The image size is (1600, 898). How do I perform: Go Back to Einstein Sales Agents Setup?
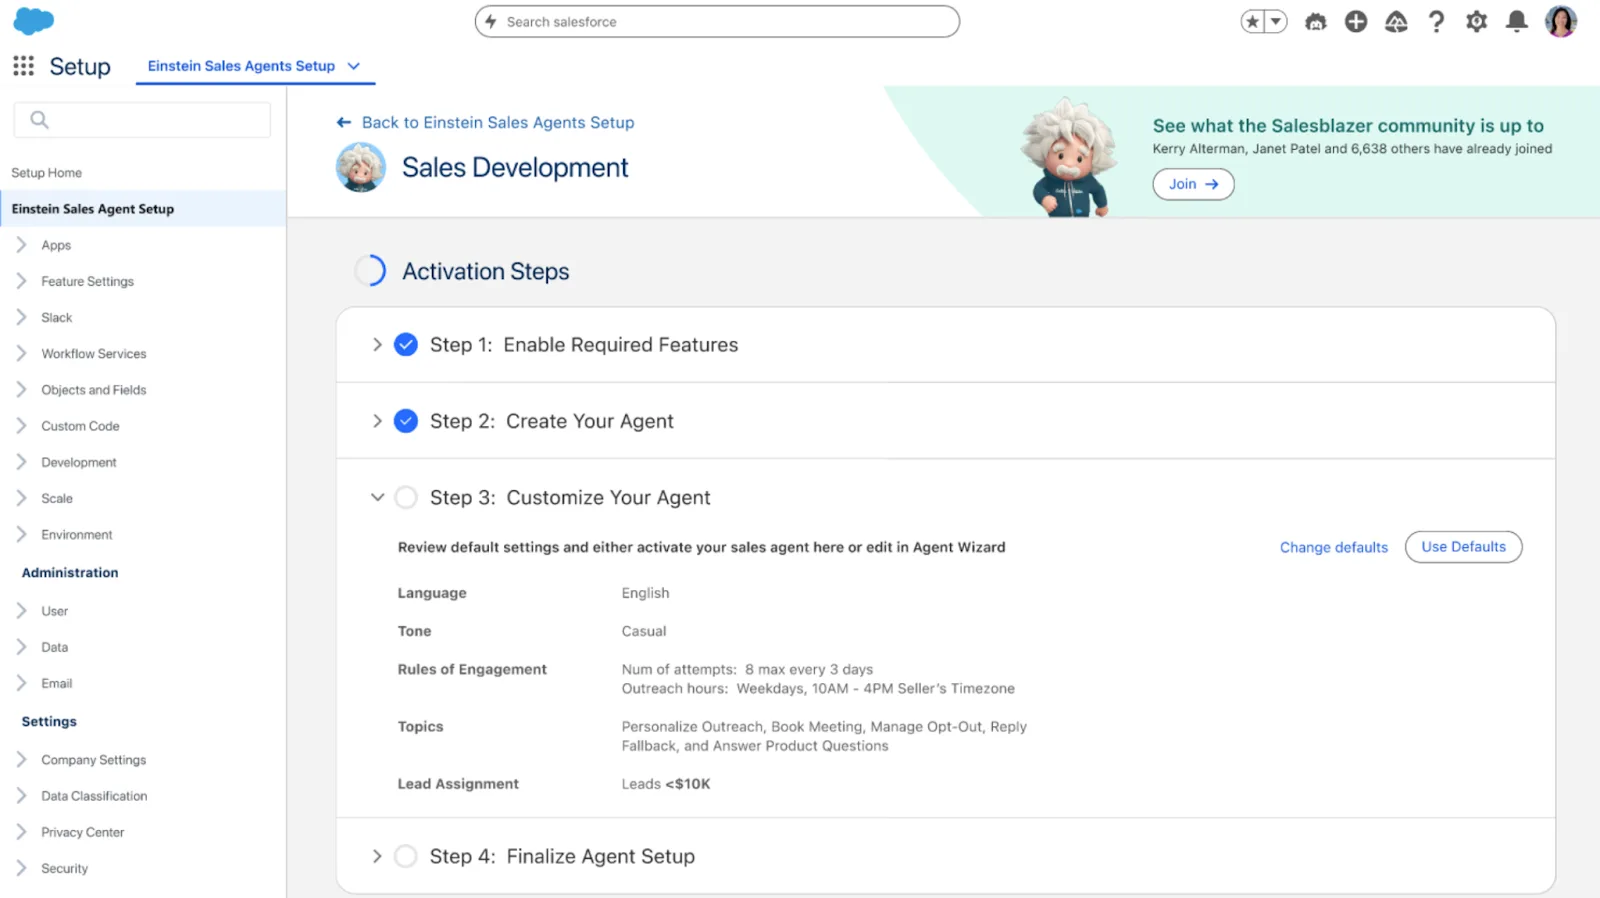(x=498, y=122)
